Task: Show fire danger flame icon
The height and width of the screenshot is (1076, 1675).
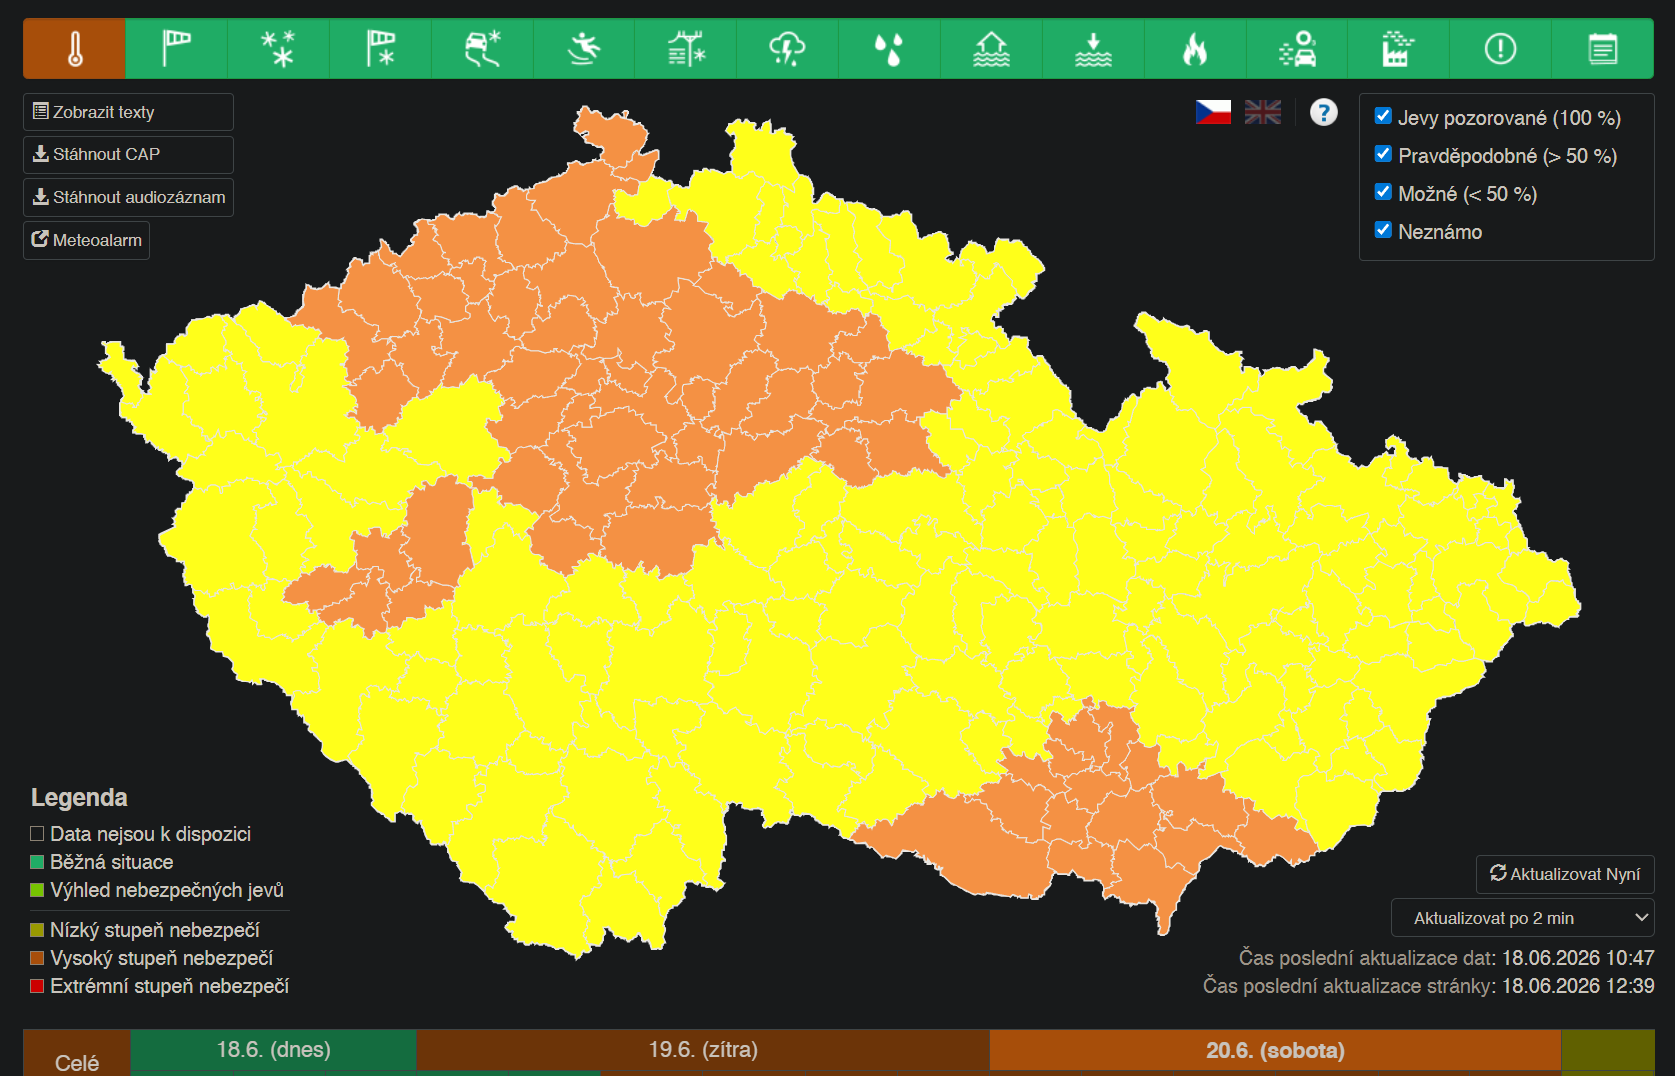Action: [1196, 48]
